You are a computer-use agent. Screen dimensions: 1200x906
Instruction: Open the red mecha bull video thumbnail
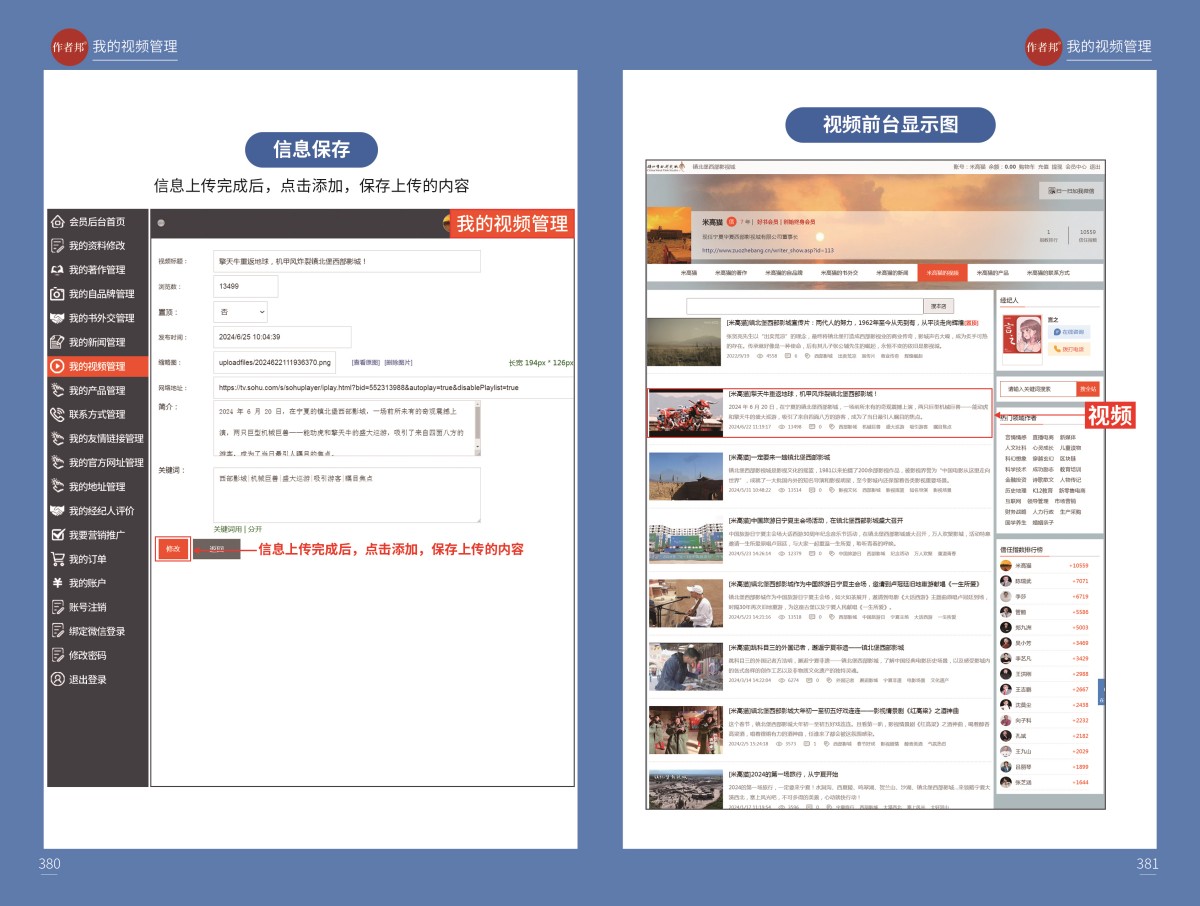(x=684, y=413)
